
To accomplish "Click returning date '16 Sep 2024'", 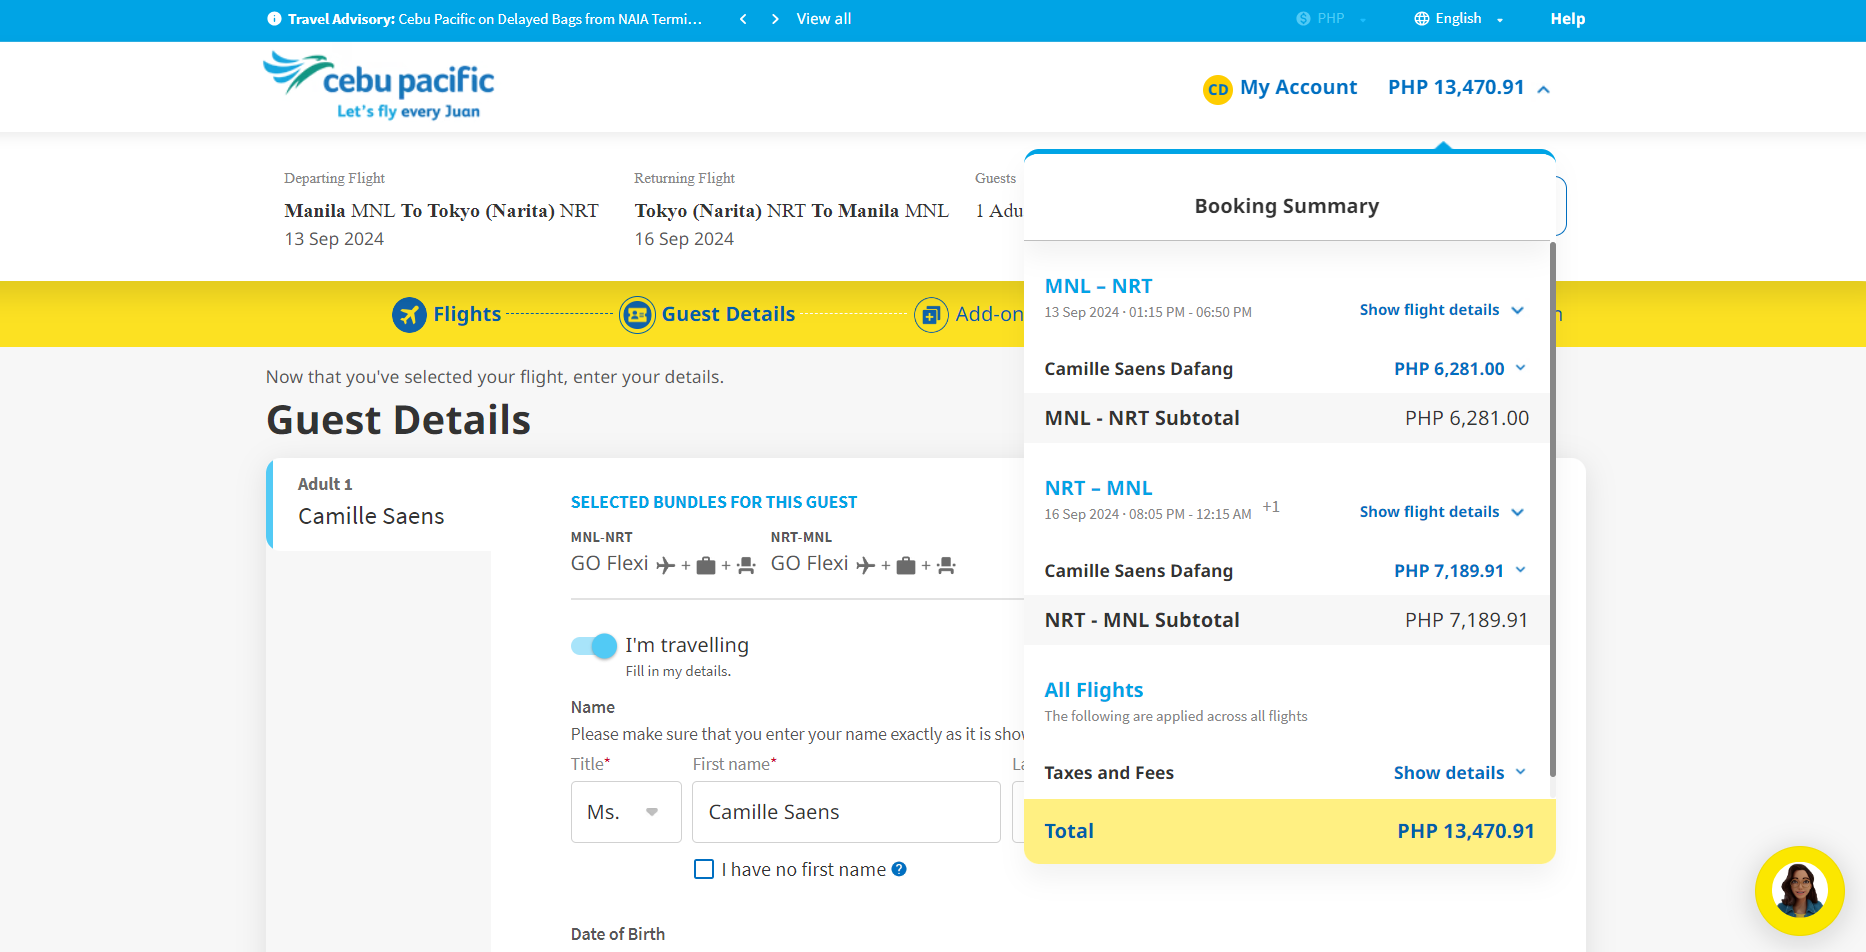I will 684,239.
